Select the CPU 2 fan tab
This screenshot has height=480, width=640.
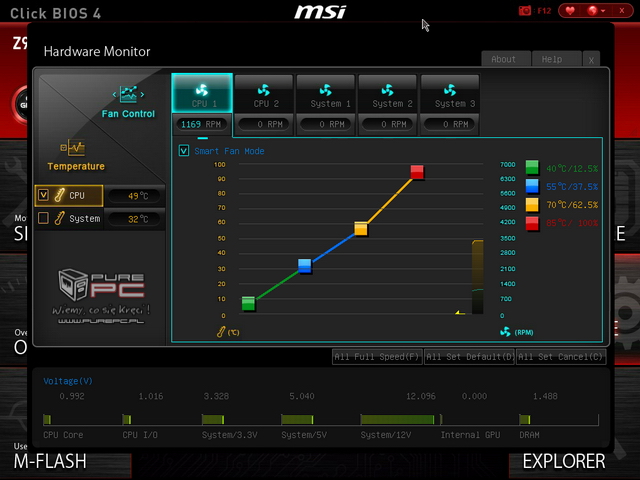tap(264, 93)
